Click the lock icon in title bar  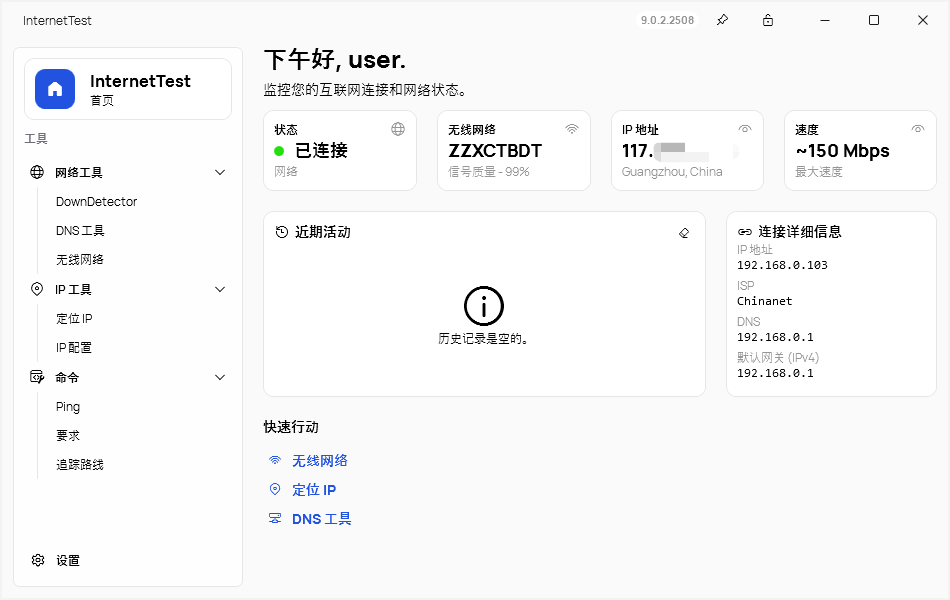pyautogui.click(x=768, y=20)
